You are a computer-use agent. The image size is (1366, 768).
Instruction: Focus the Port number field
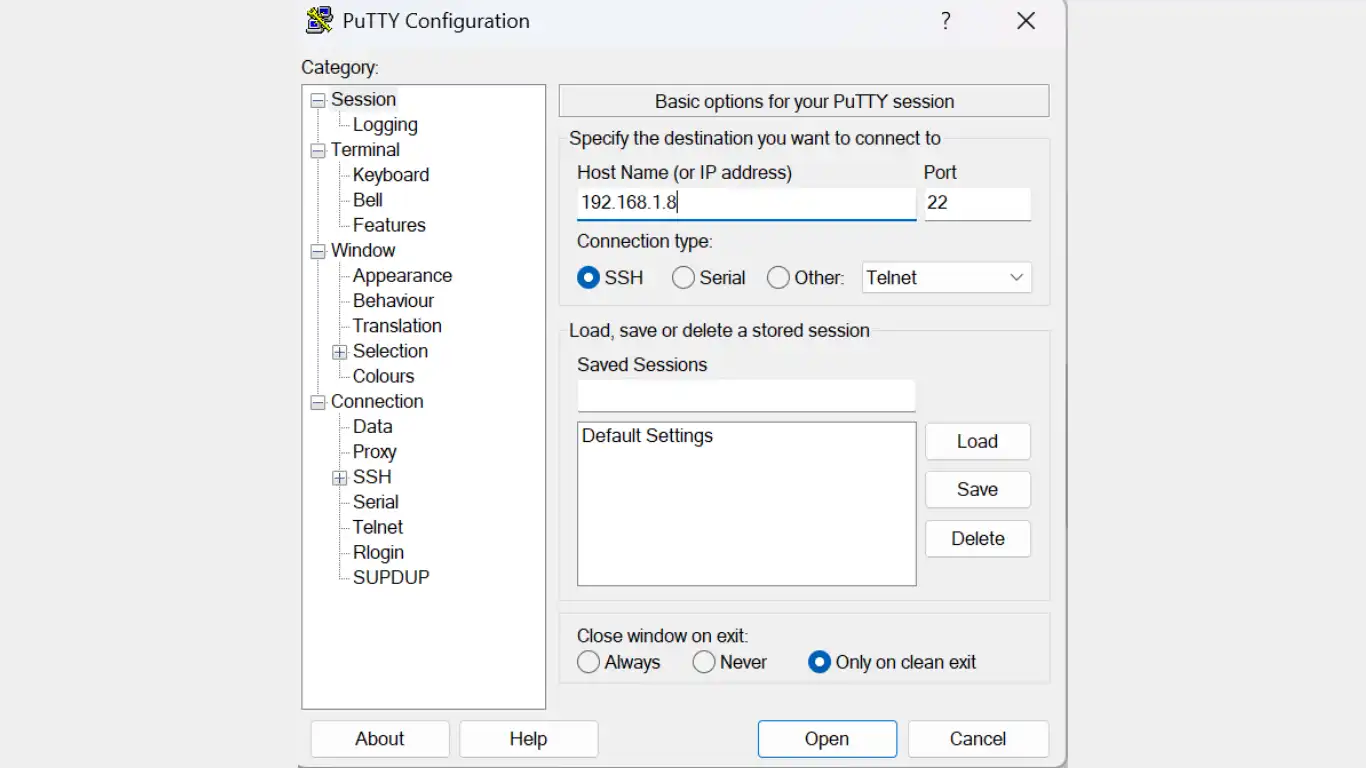point(977,203)
